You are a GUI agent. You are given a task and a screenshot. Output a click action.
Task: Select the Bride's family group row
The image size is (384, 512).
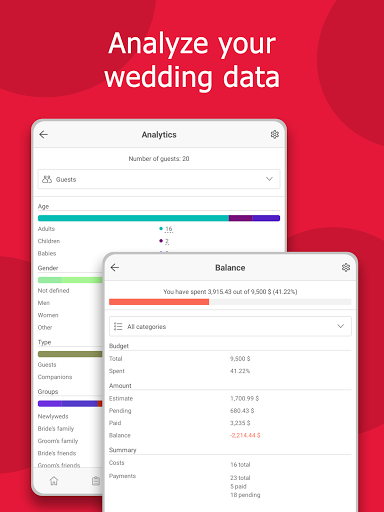coord(56,429)
